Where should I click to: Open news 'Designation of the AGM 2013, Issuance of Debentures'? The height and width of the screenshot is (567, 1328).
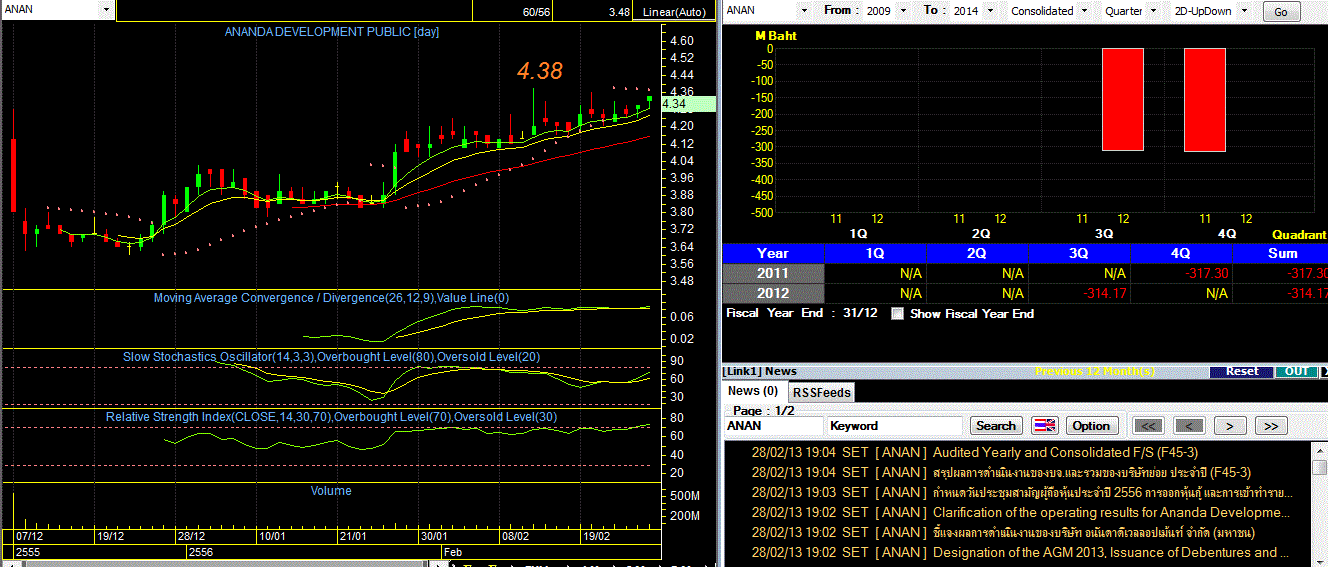tap(1109, 552)
